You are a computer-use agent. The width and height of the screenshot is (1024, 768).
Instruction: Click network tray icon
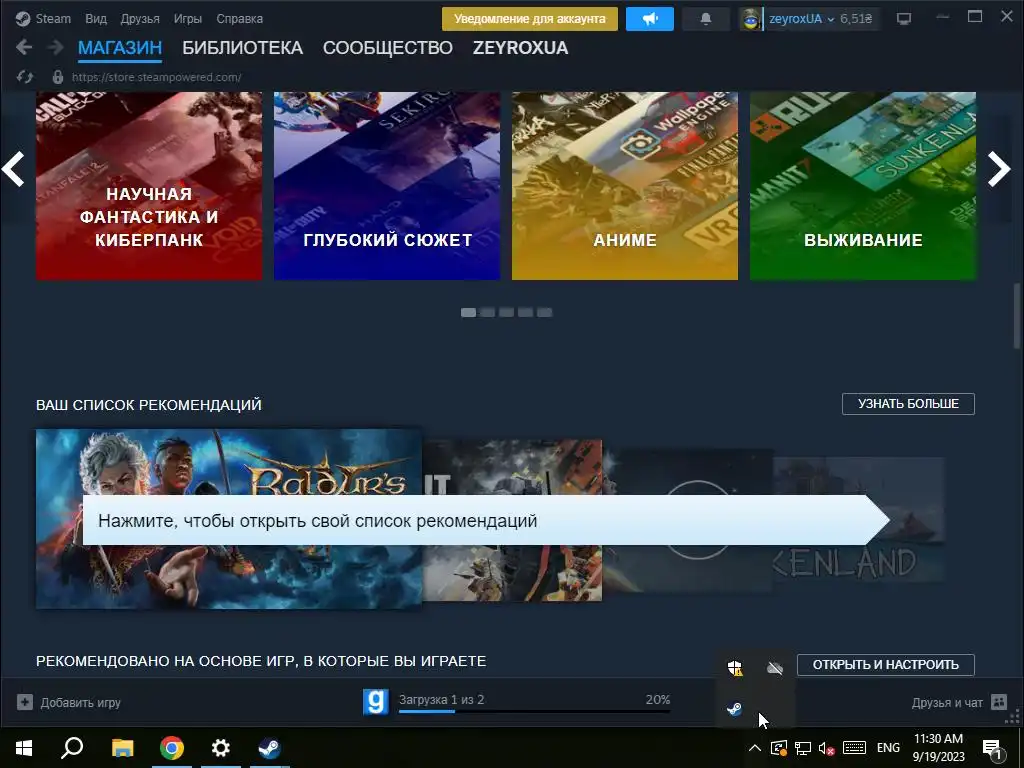pyautogui.click(x=803, y=748)
